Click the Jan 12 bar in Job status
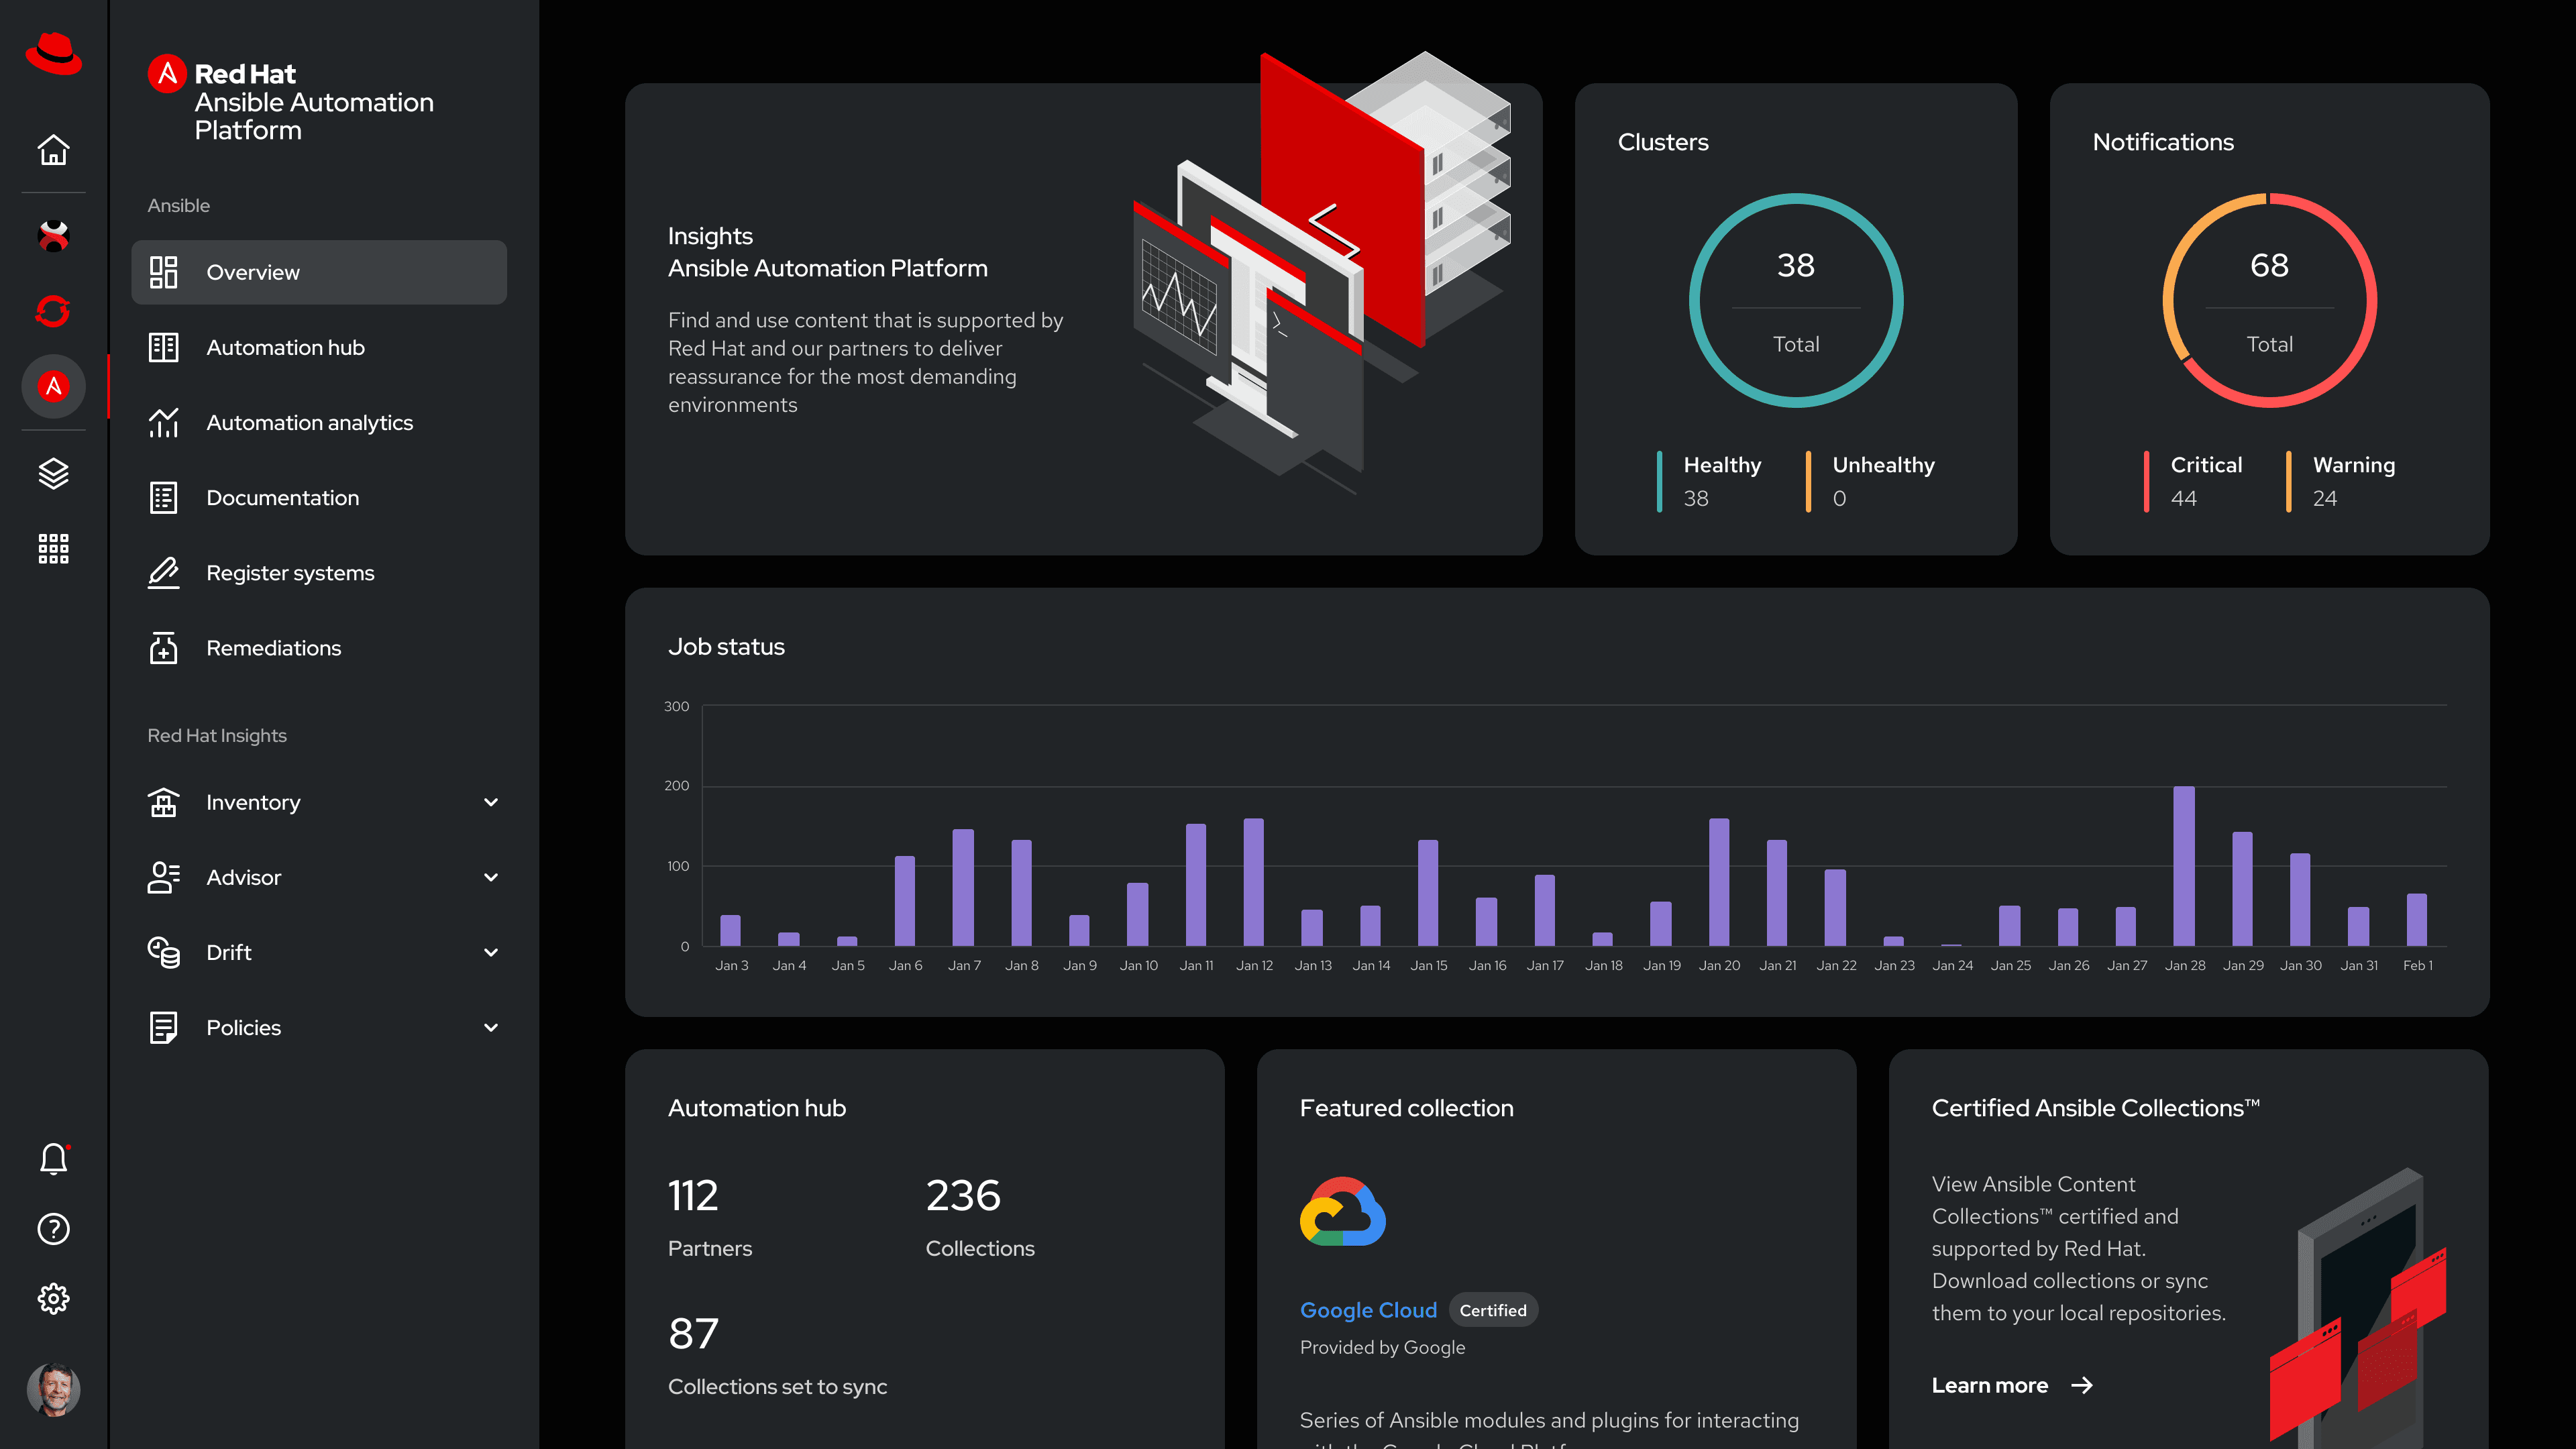The height and width of the screenshot is (1449, 2576). (1253, 882)
